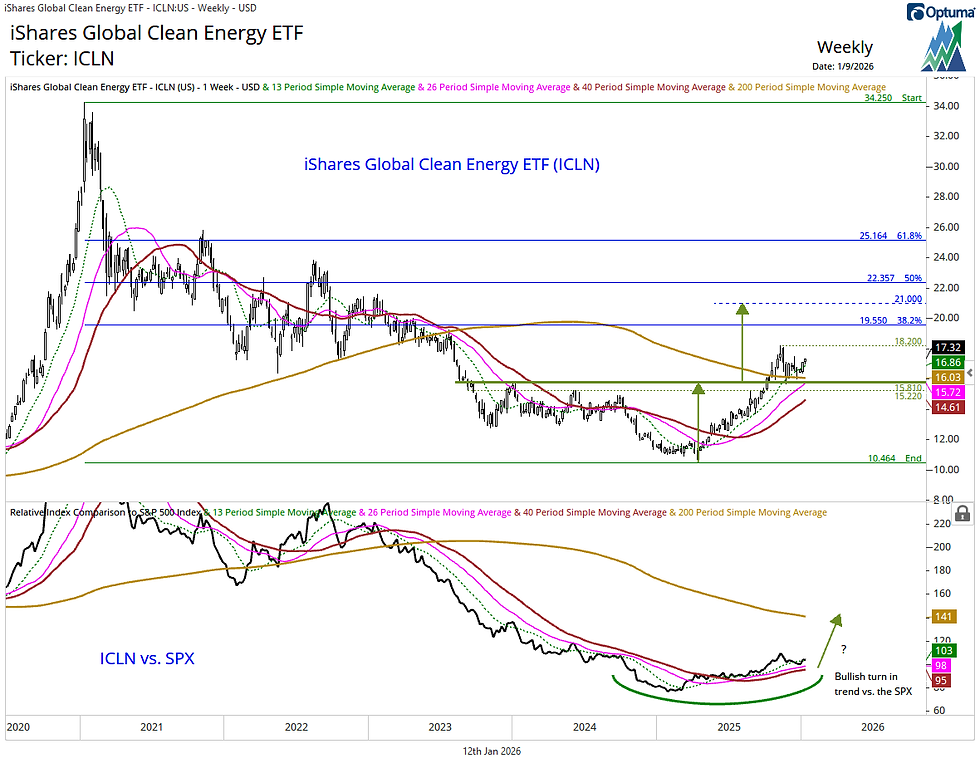Select the 10.464 End retracement label
The image size is (980, 767).
895,458
